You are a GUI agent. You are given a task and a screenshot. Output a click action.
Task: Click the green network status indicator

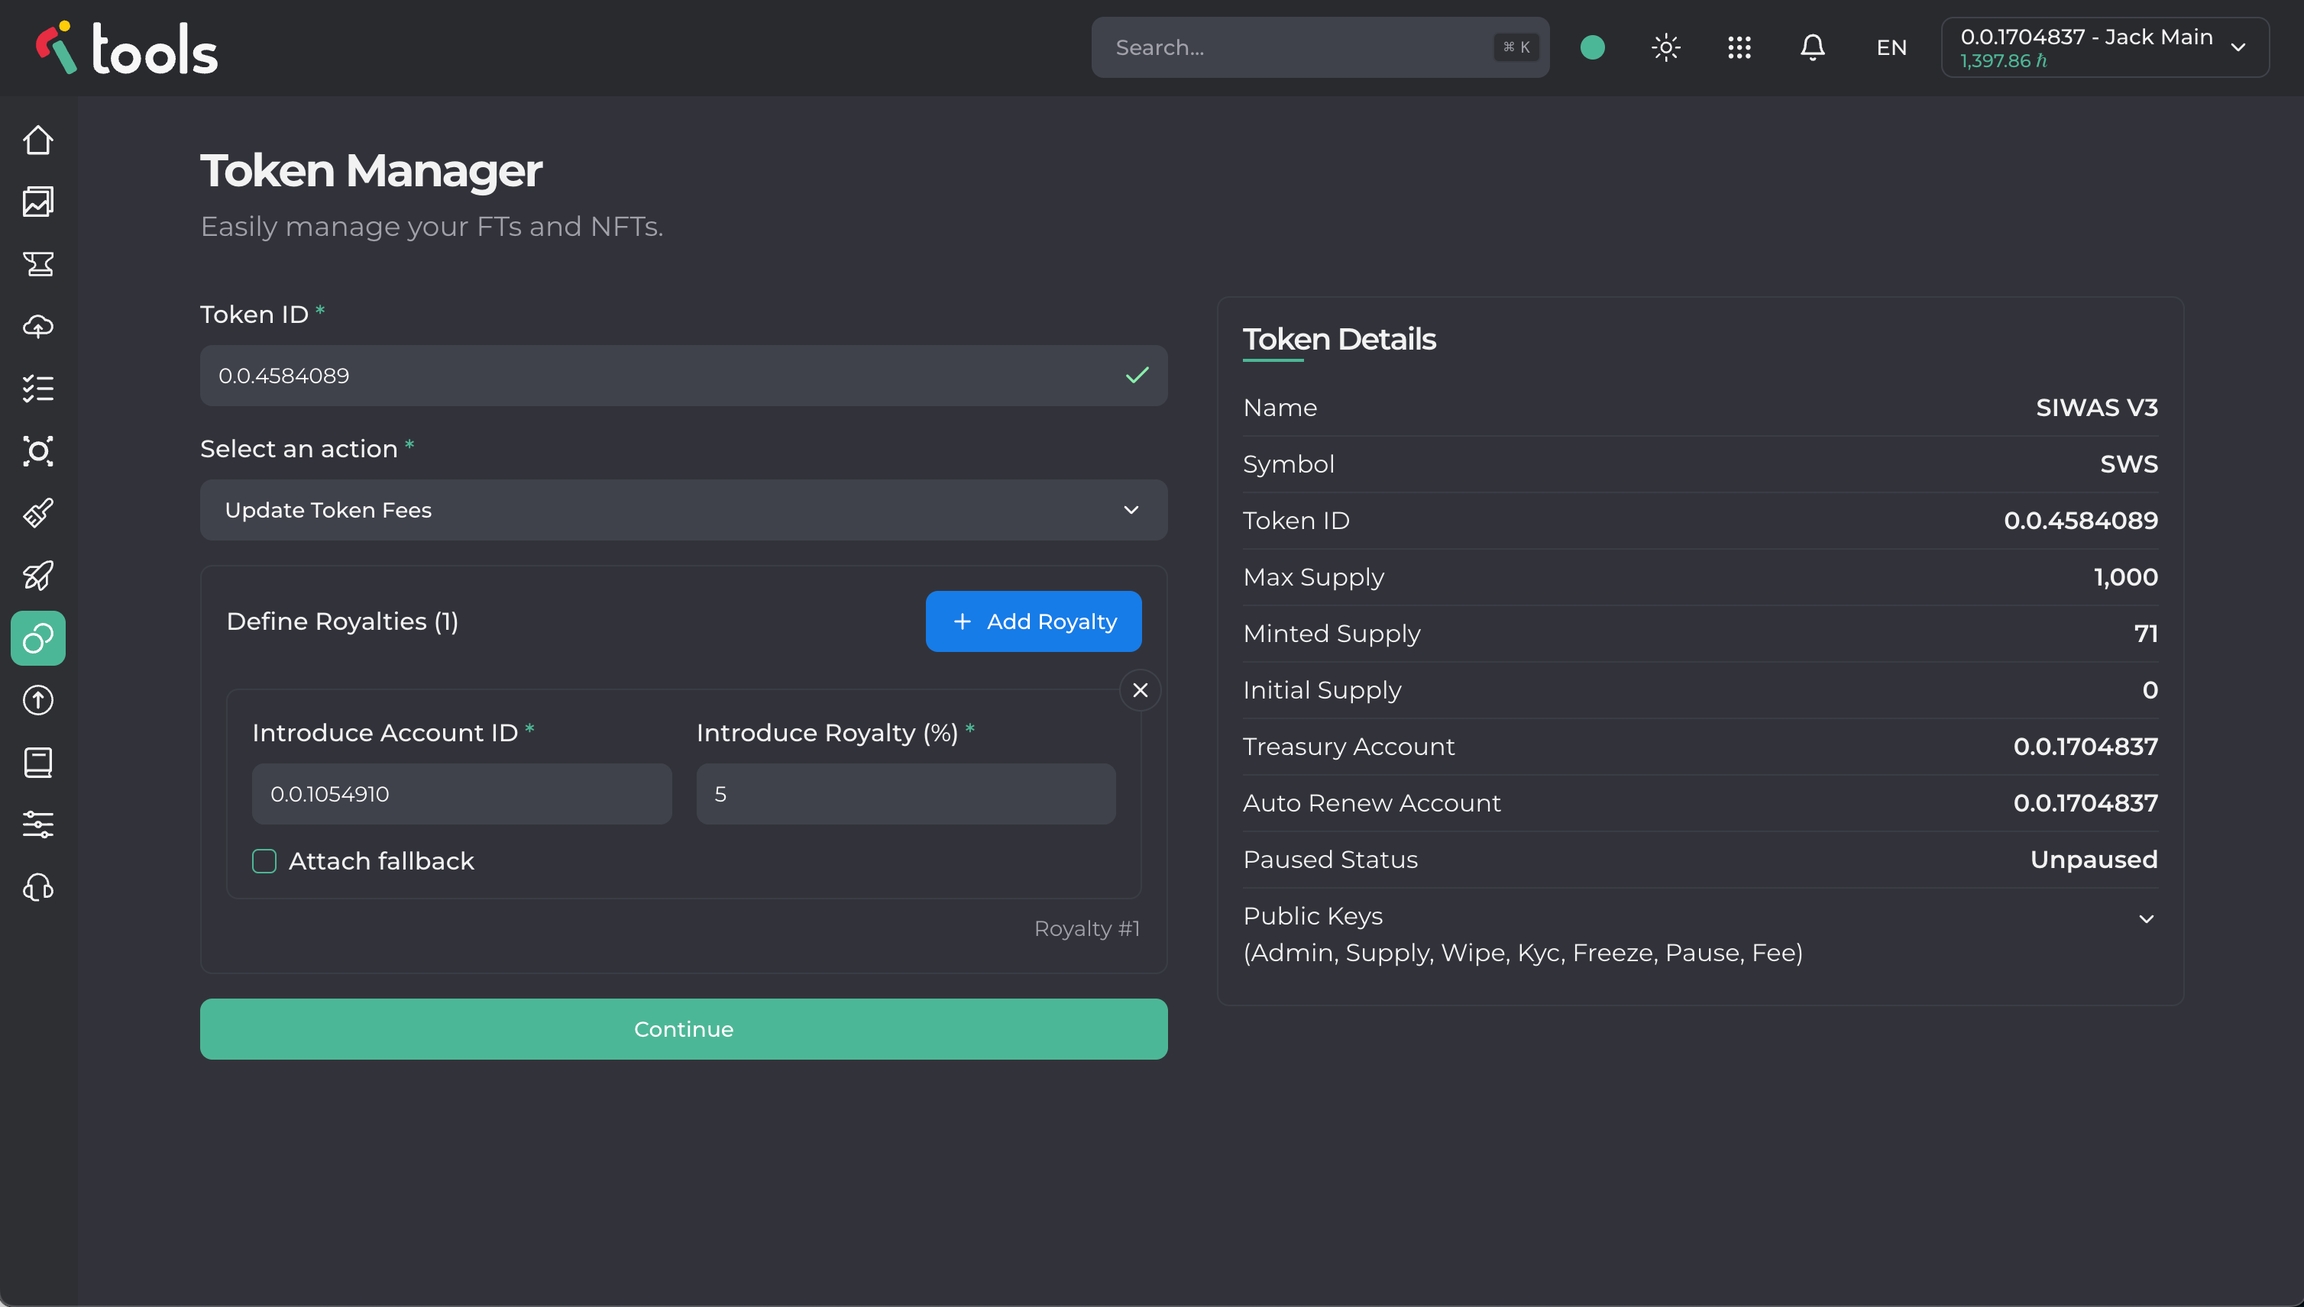[x=1593, y=47]
